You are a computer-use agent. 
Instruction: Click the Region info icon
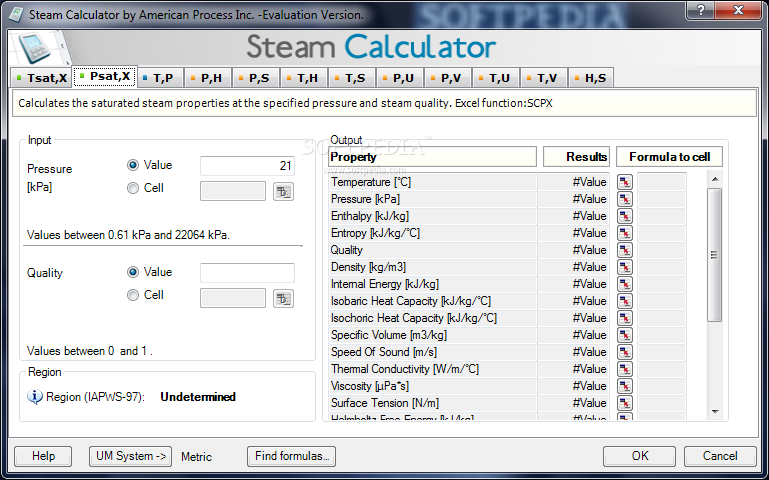34,397
